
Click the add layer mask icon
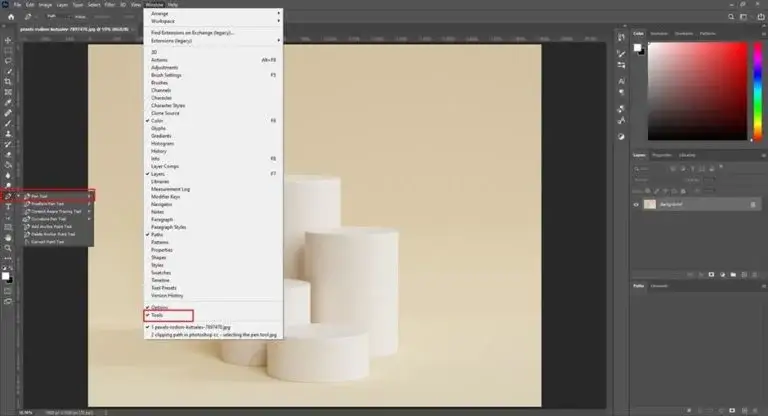[x=712, y=274]
